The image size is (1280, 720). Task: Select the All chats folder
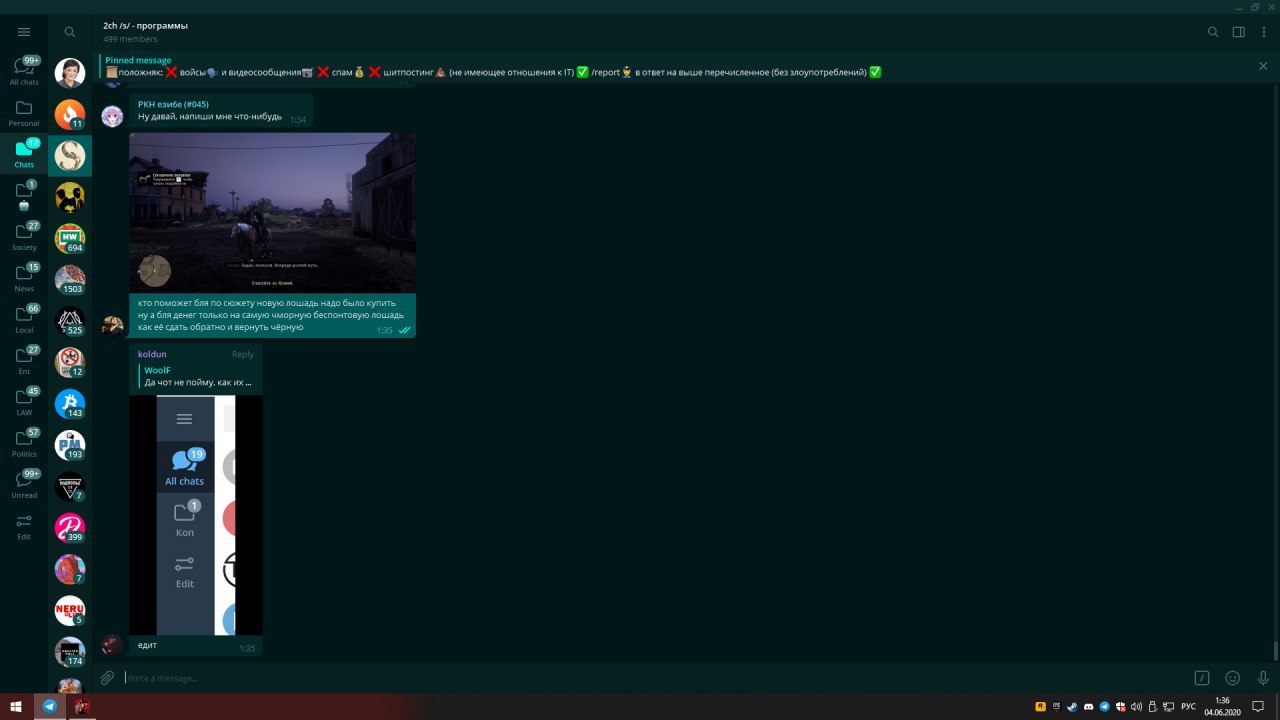click(24, 71)
